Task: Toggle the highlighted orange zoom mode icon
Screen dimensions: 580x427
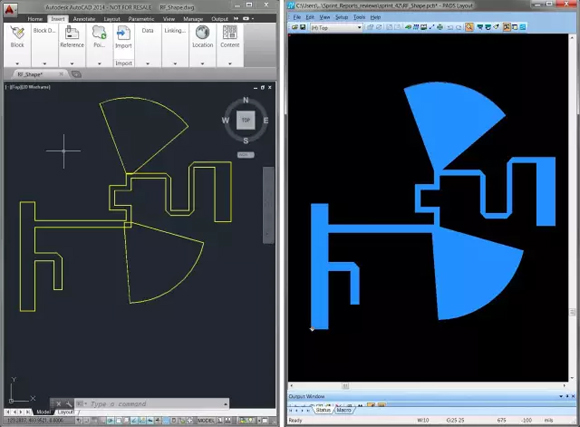Action: point(469,27)
